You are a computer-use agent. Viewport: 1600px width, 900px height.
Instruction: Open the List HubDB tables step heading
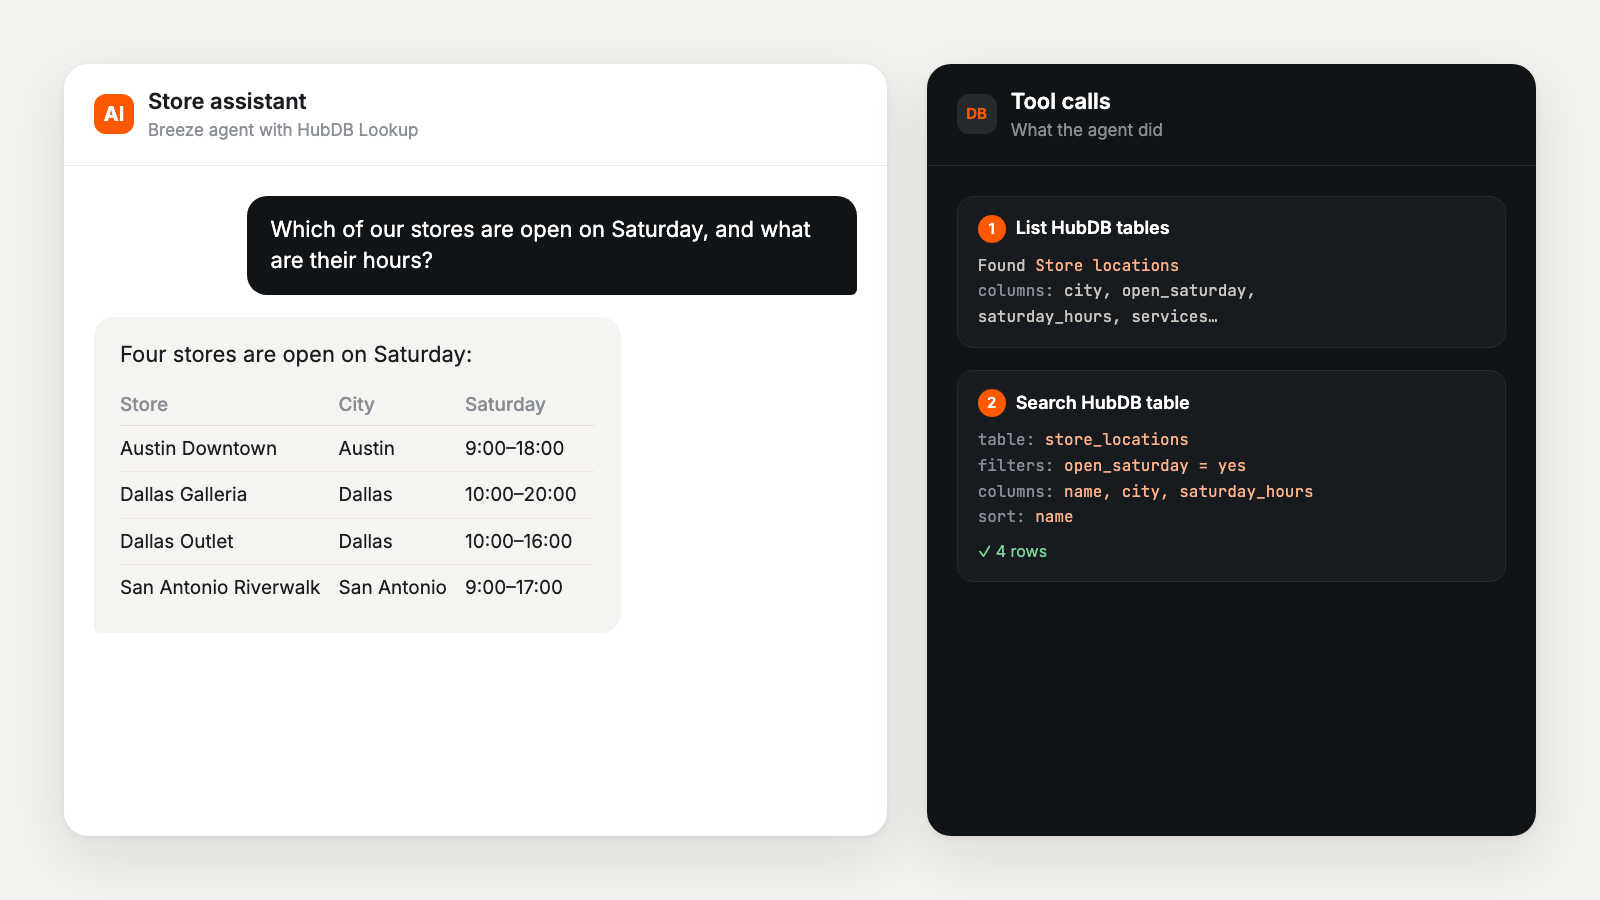[x=1092, y=228]
